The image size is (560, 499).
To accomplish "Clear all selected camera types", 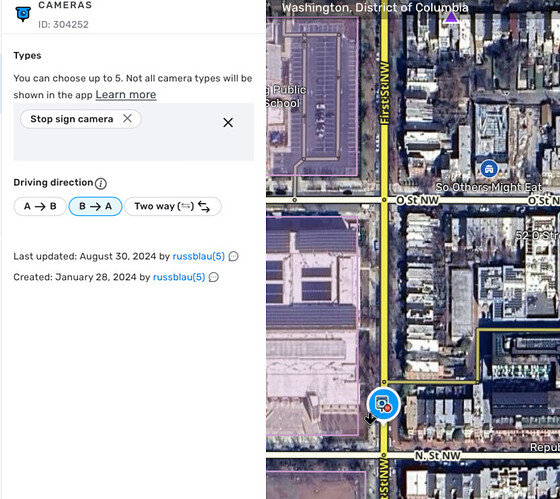I will coord(228,123).
